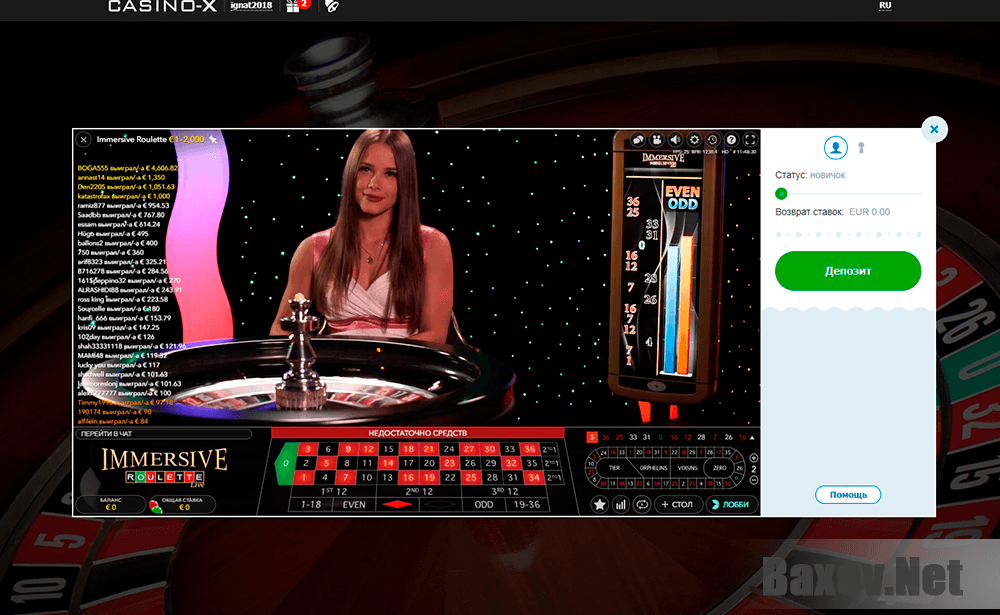
Task: Click the green Депозит button
Action: tap(847, 271)
